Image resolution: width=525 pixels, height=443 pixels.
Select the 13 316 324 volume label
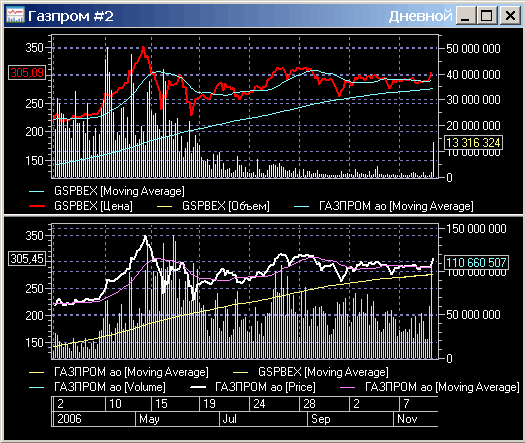click(x=473, y=143)
